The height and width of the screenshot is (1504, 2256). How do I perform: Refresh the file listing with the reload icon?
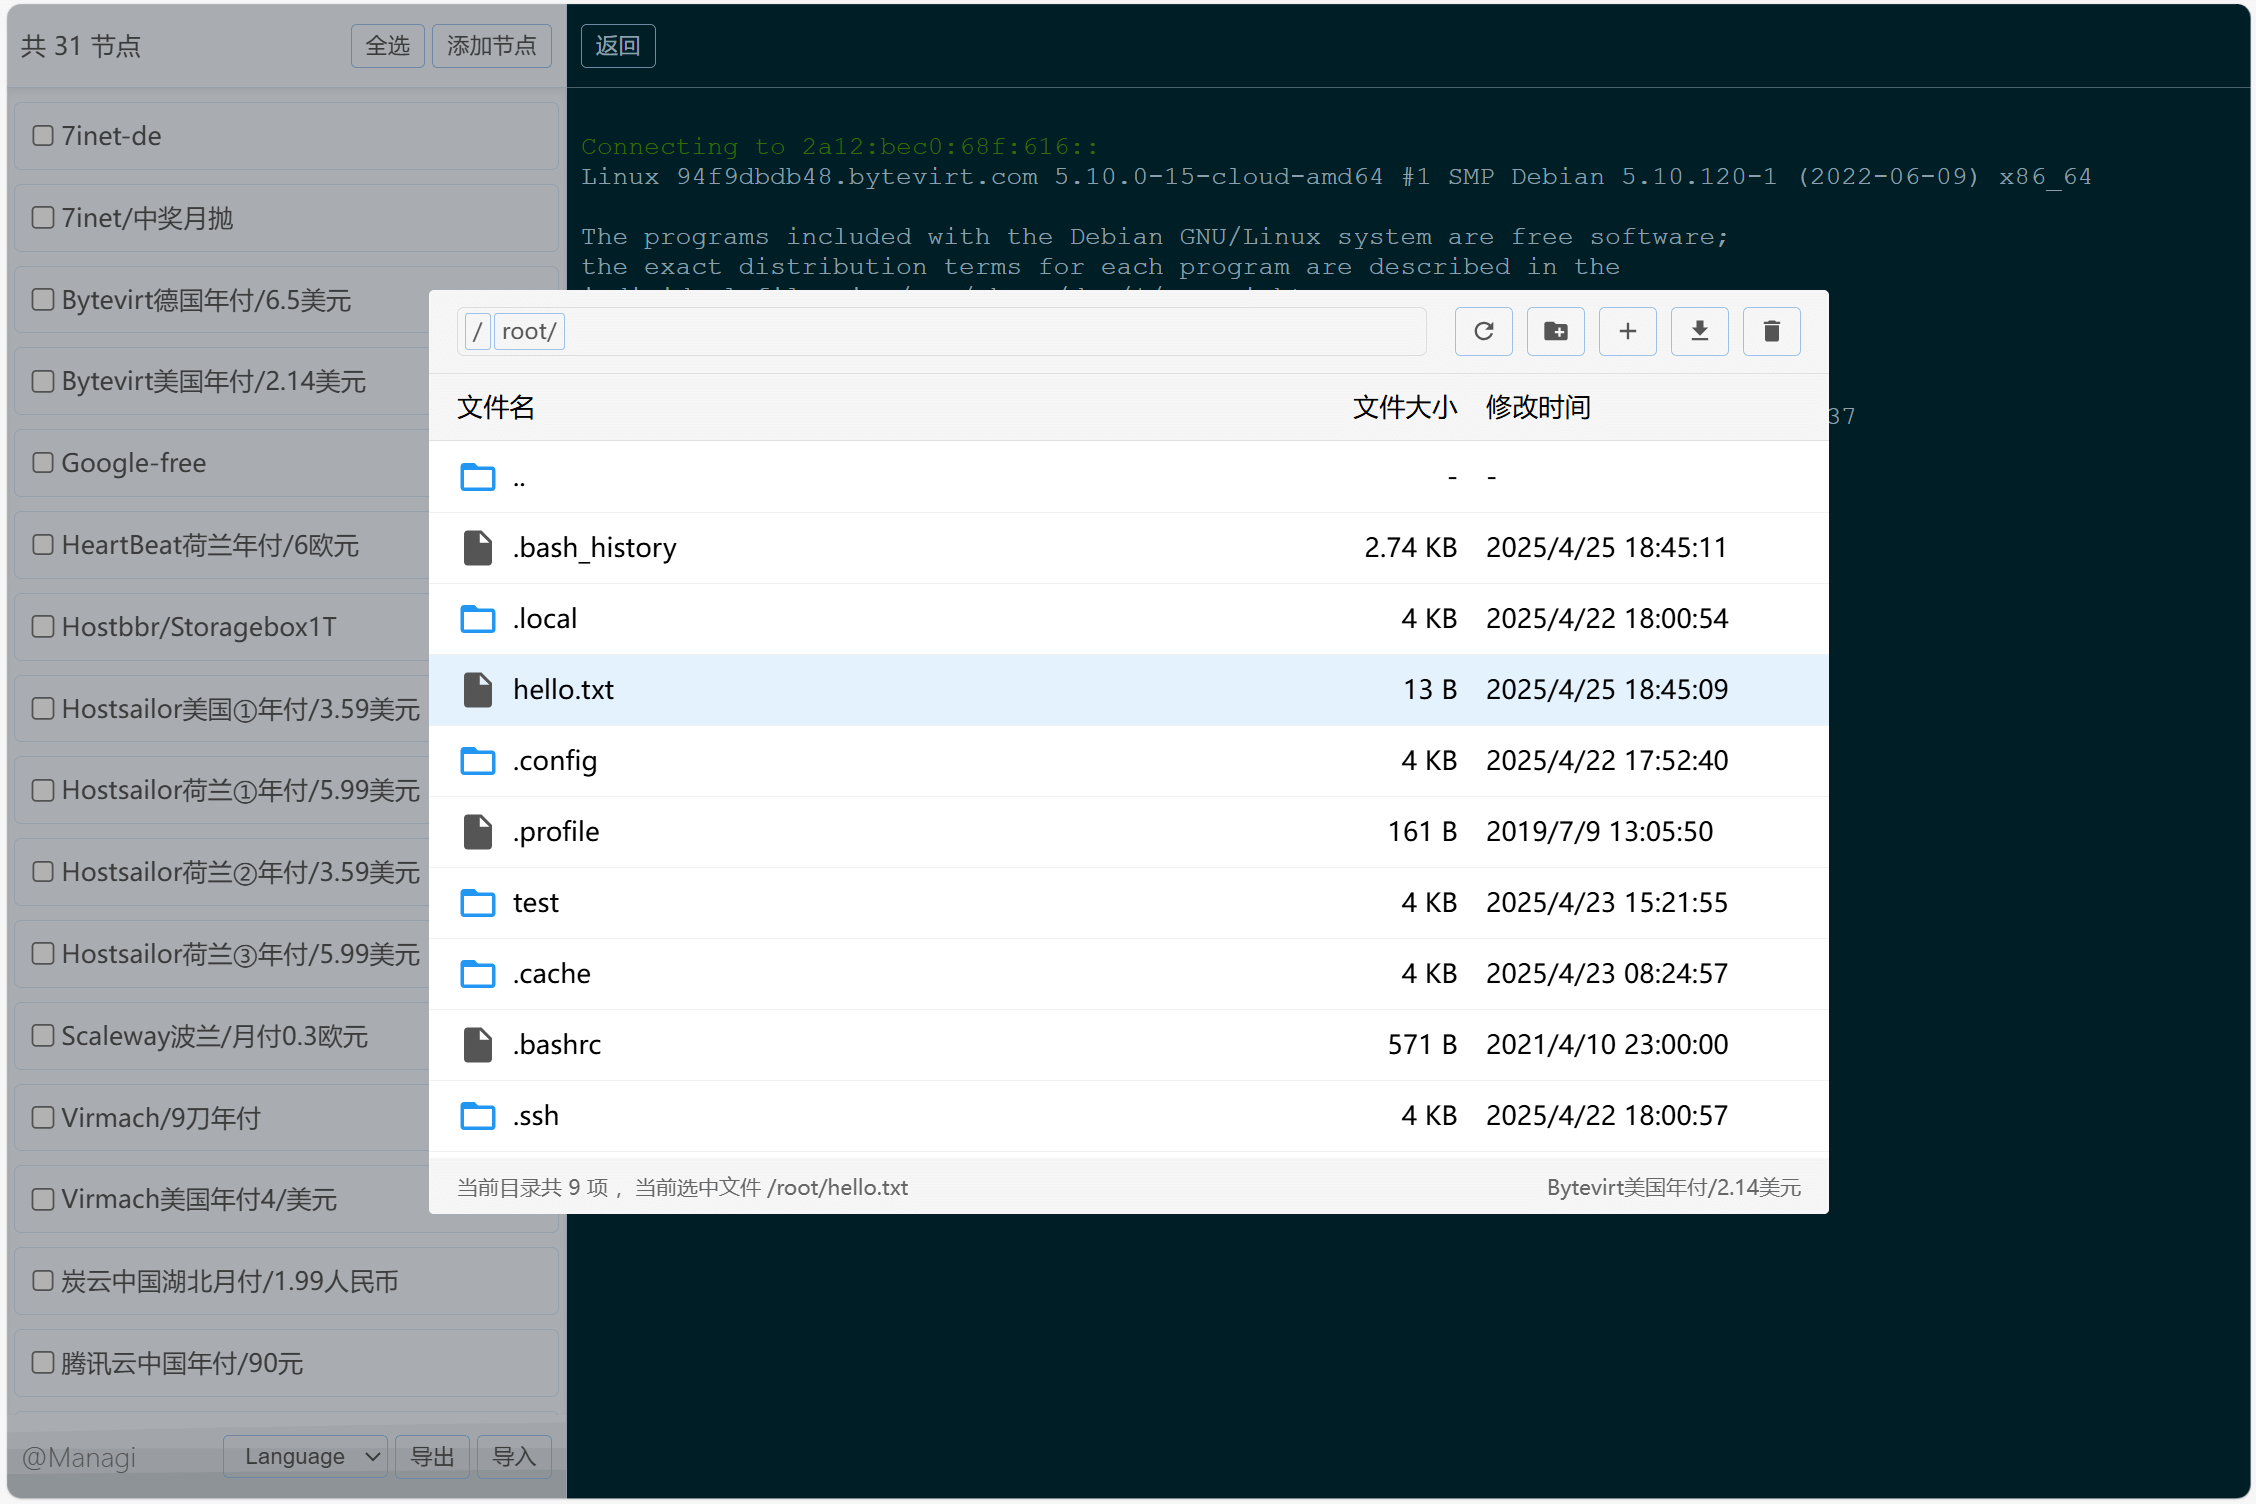1483,331
